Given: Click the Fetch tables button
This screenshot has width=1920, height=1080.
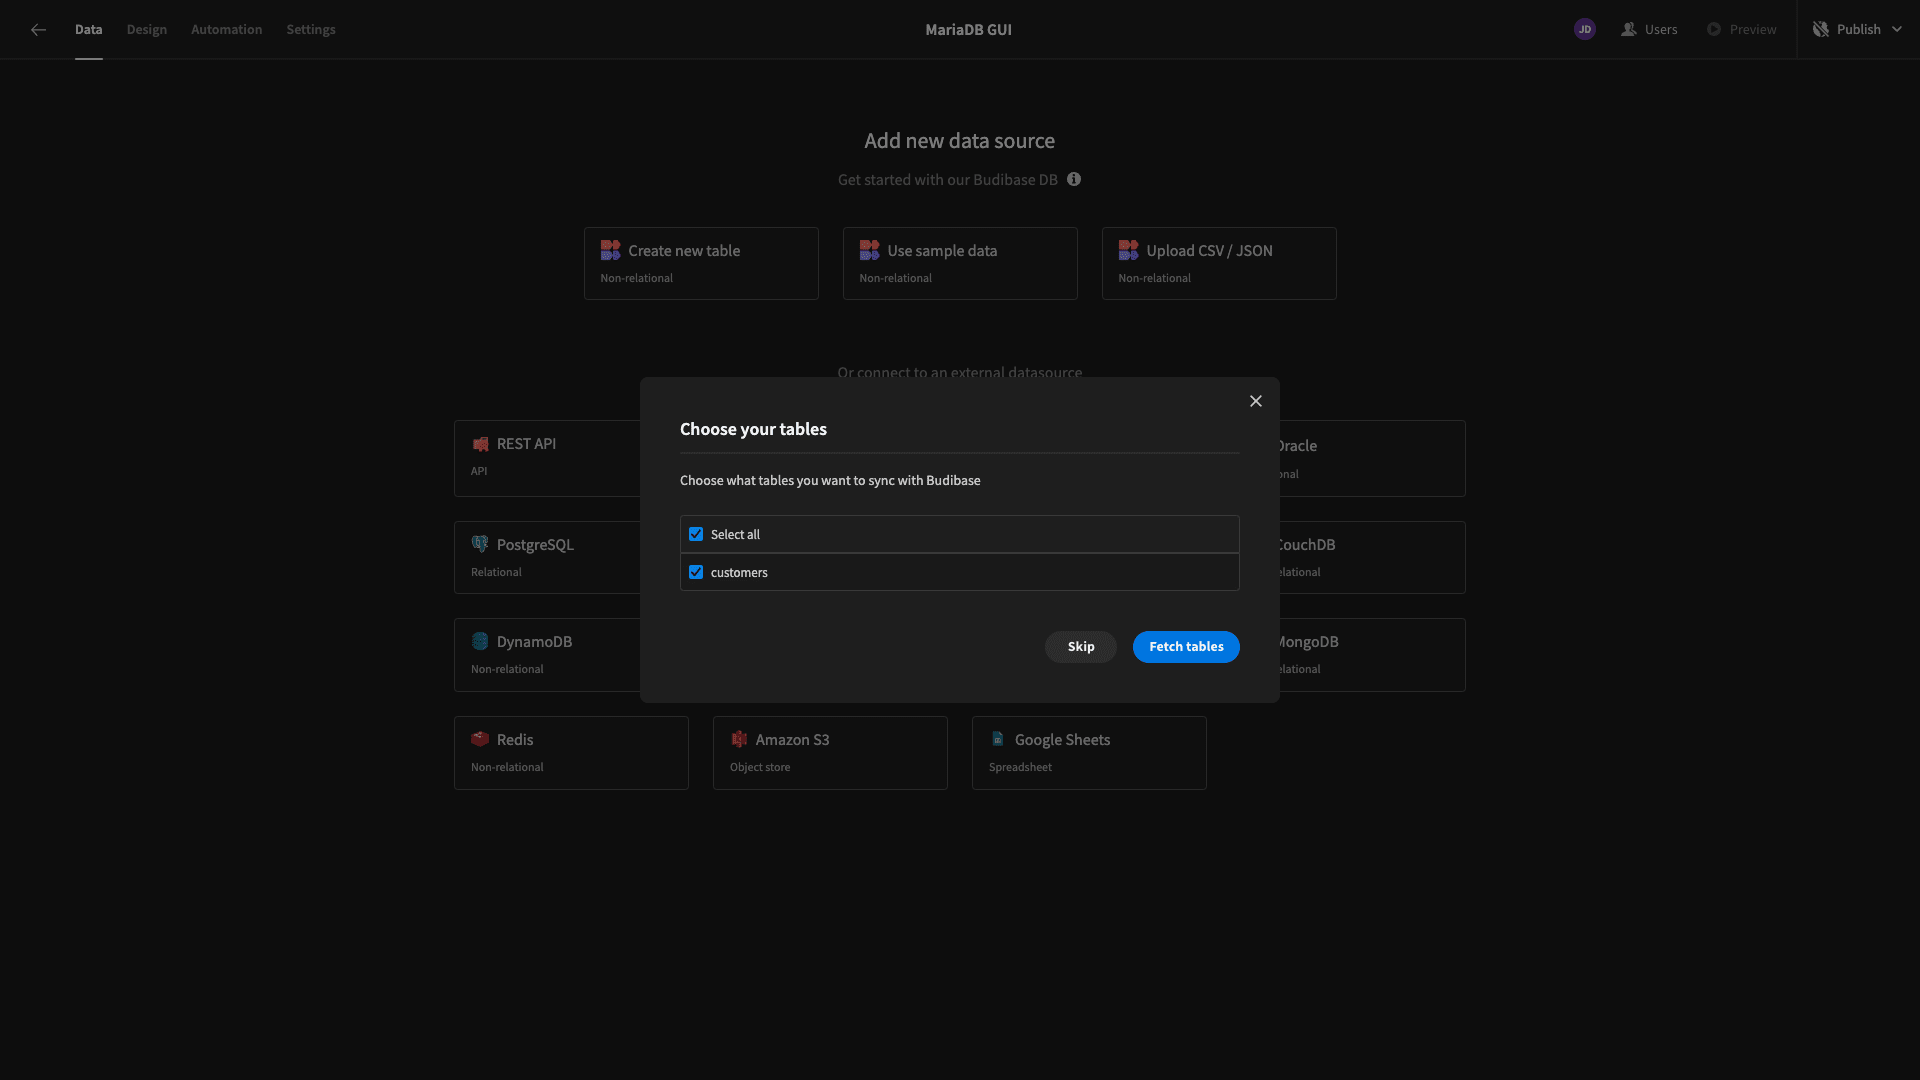Looking at the screenshot, I should pos(1186,647).
